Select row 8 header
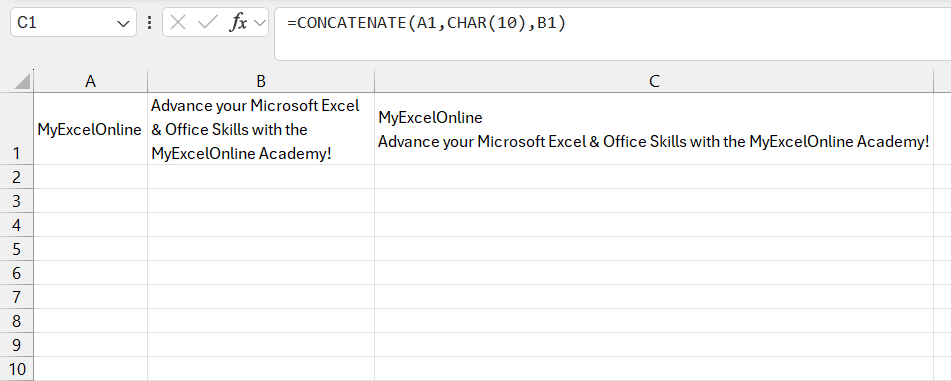This screenshot has height=381, width=951. tap(16, 321)
